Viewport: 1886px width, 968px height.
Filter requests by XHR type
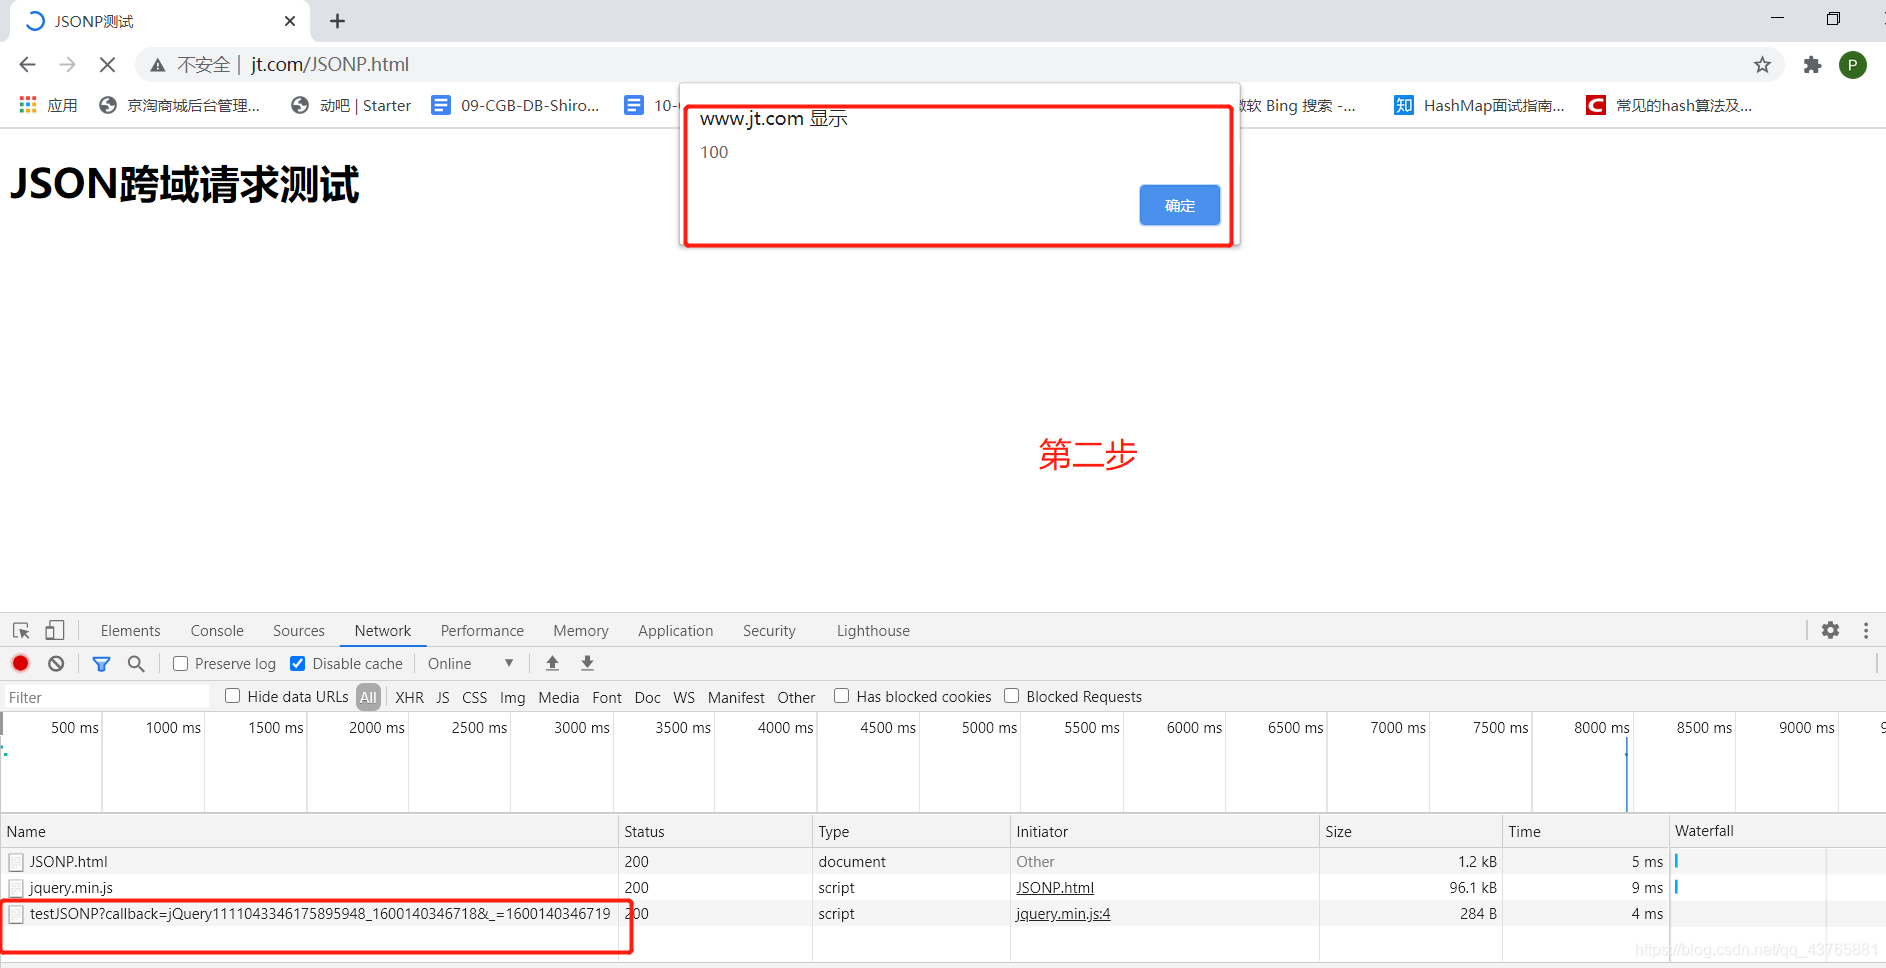tap(409, 698)
